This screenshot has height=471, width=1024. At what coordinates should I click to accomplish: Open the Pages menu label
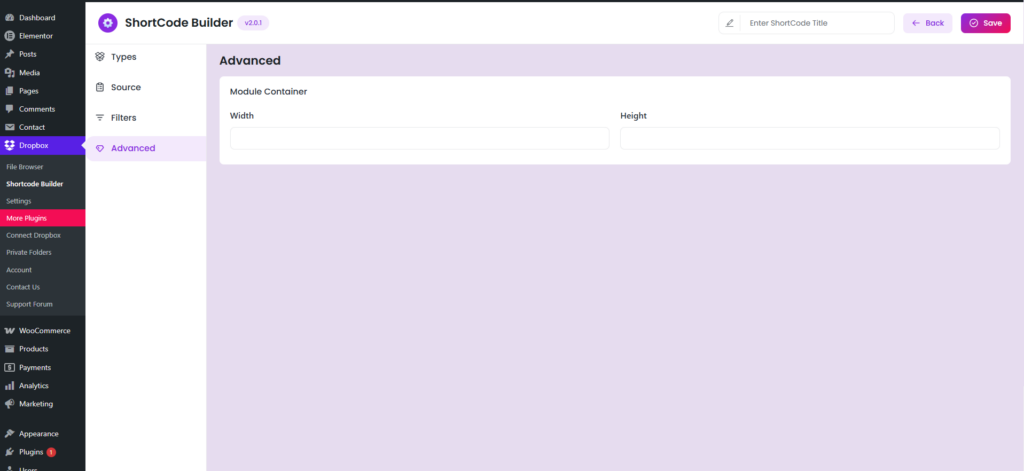click(29, 91)
